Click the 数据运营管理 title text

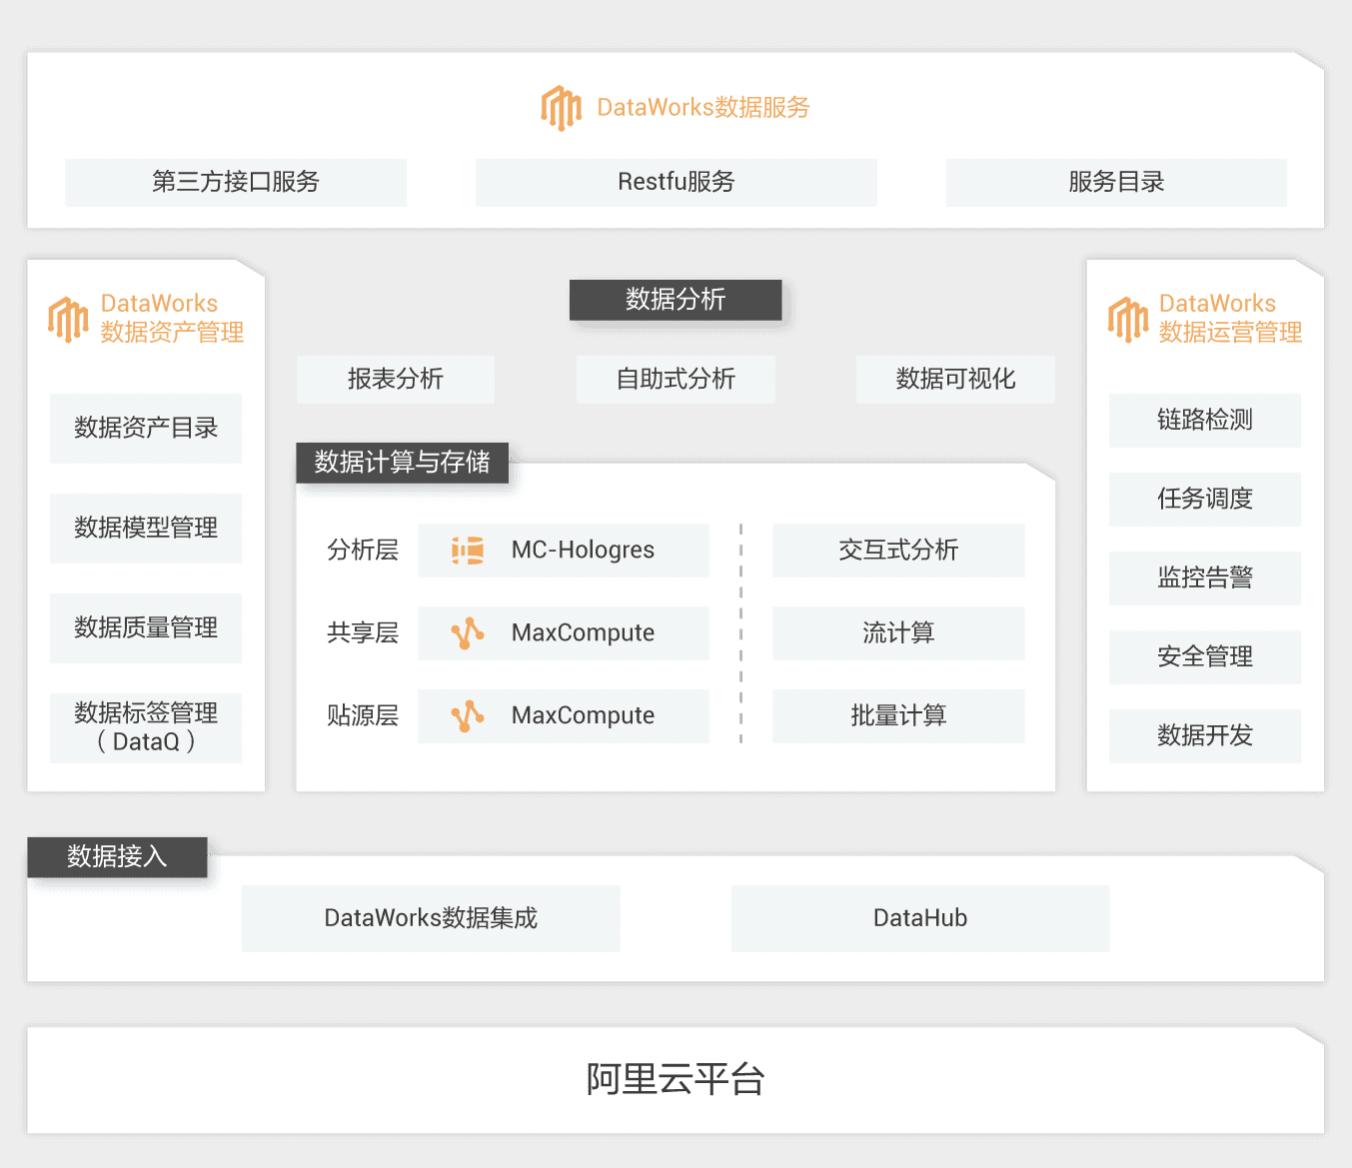click(1230, 333)
